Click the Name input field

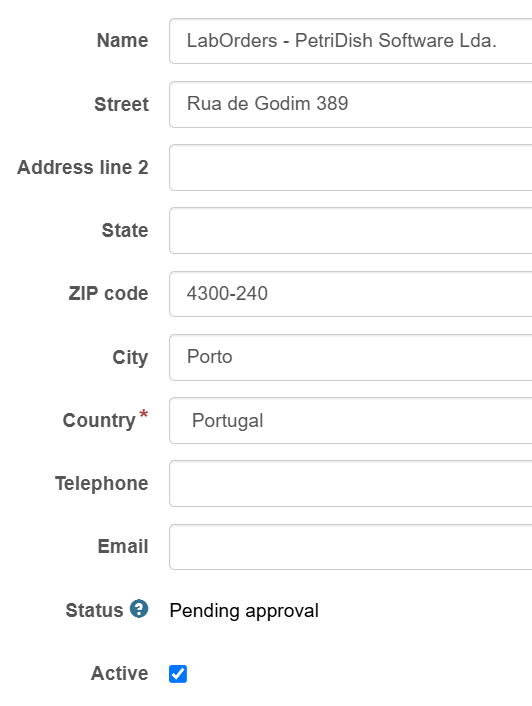coord(351,41)
